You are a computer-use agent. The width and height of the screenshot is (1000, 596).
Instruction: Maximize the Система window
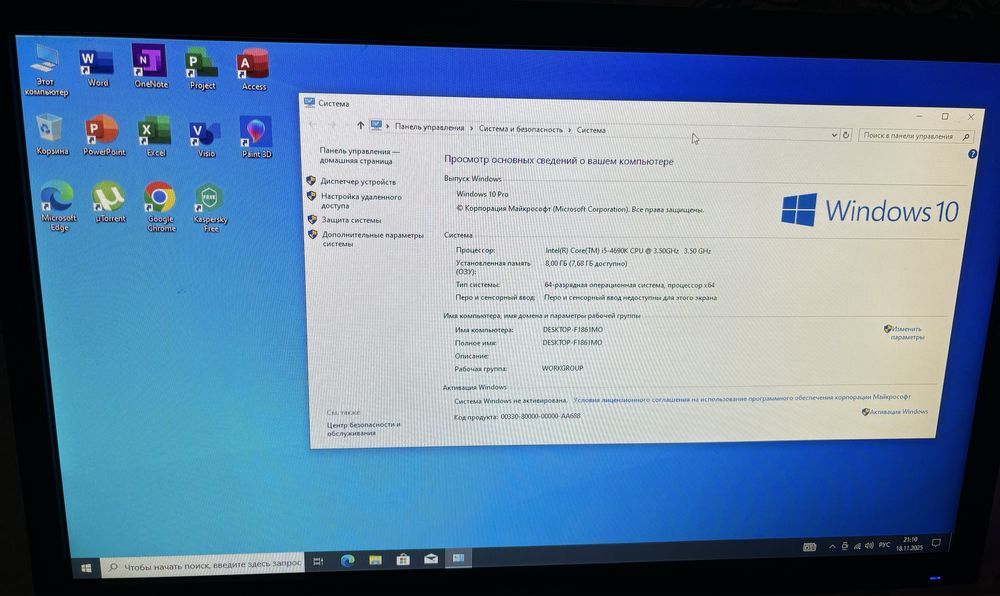(945, 117)
